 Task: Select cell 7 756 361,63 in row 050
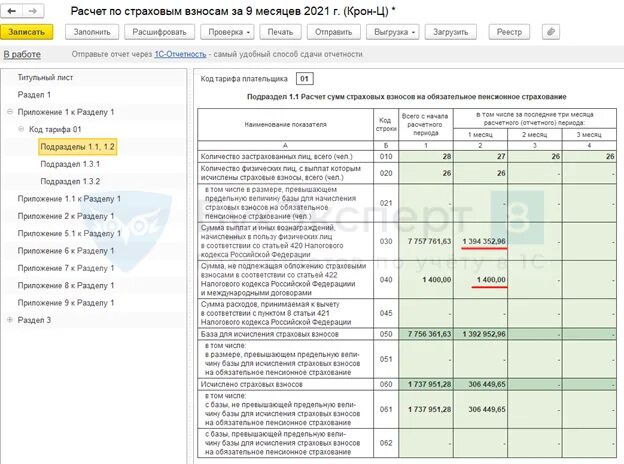426,334
